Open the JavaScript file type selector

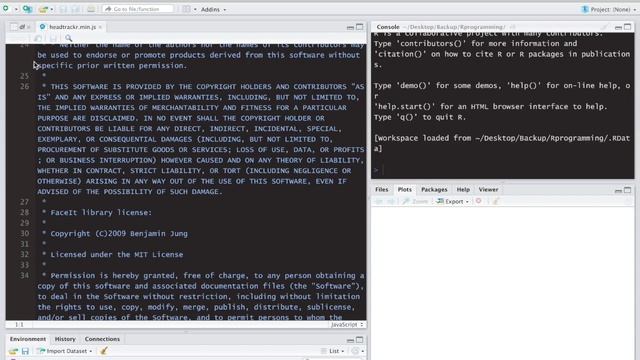tap(347, 324)
